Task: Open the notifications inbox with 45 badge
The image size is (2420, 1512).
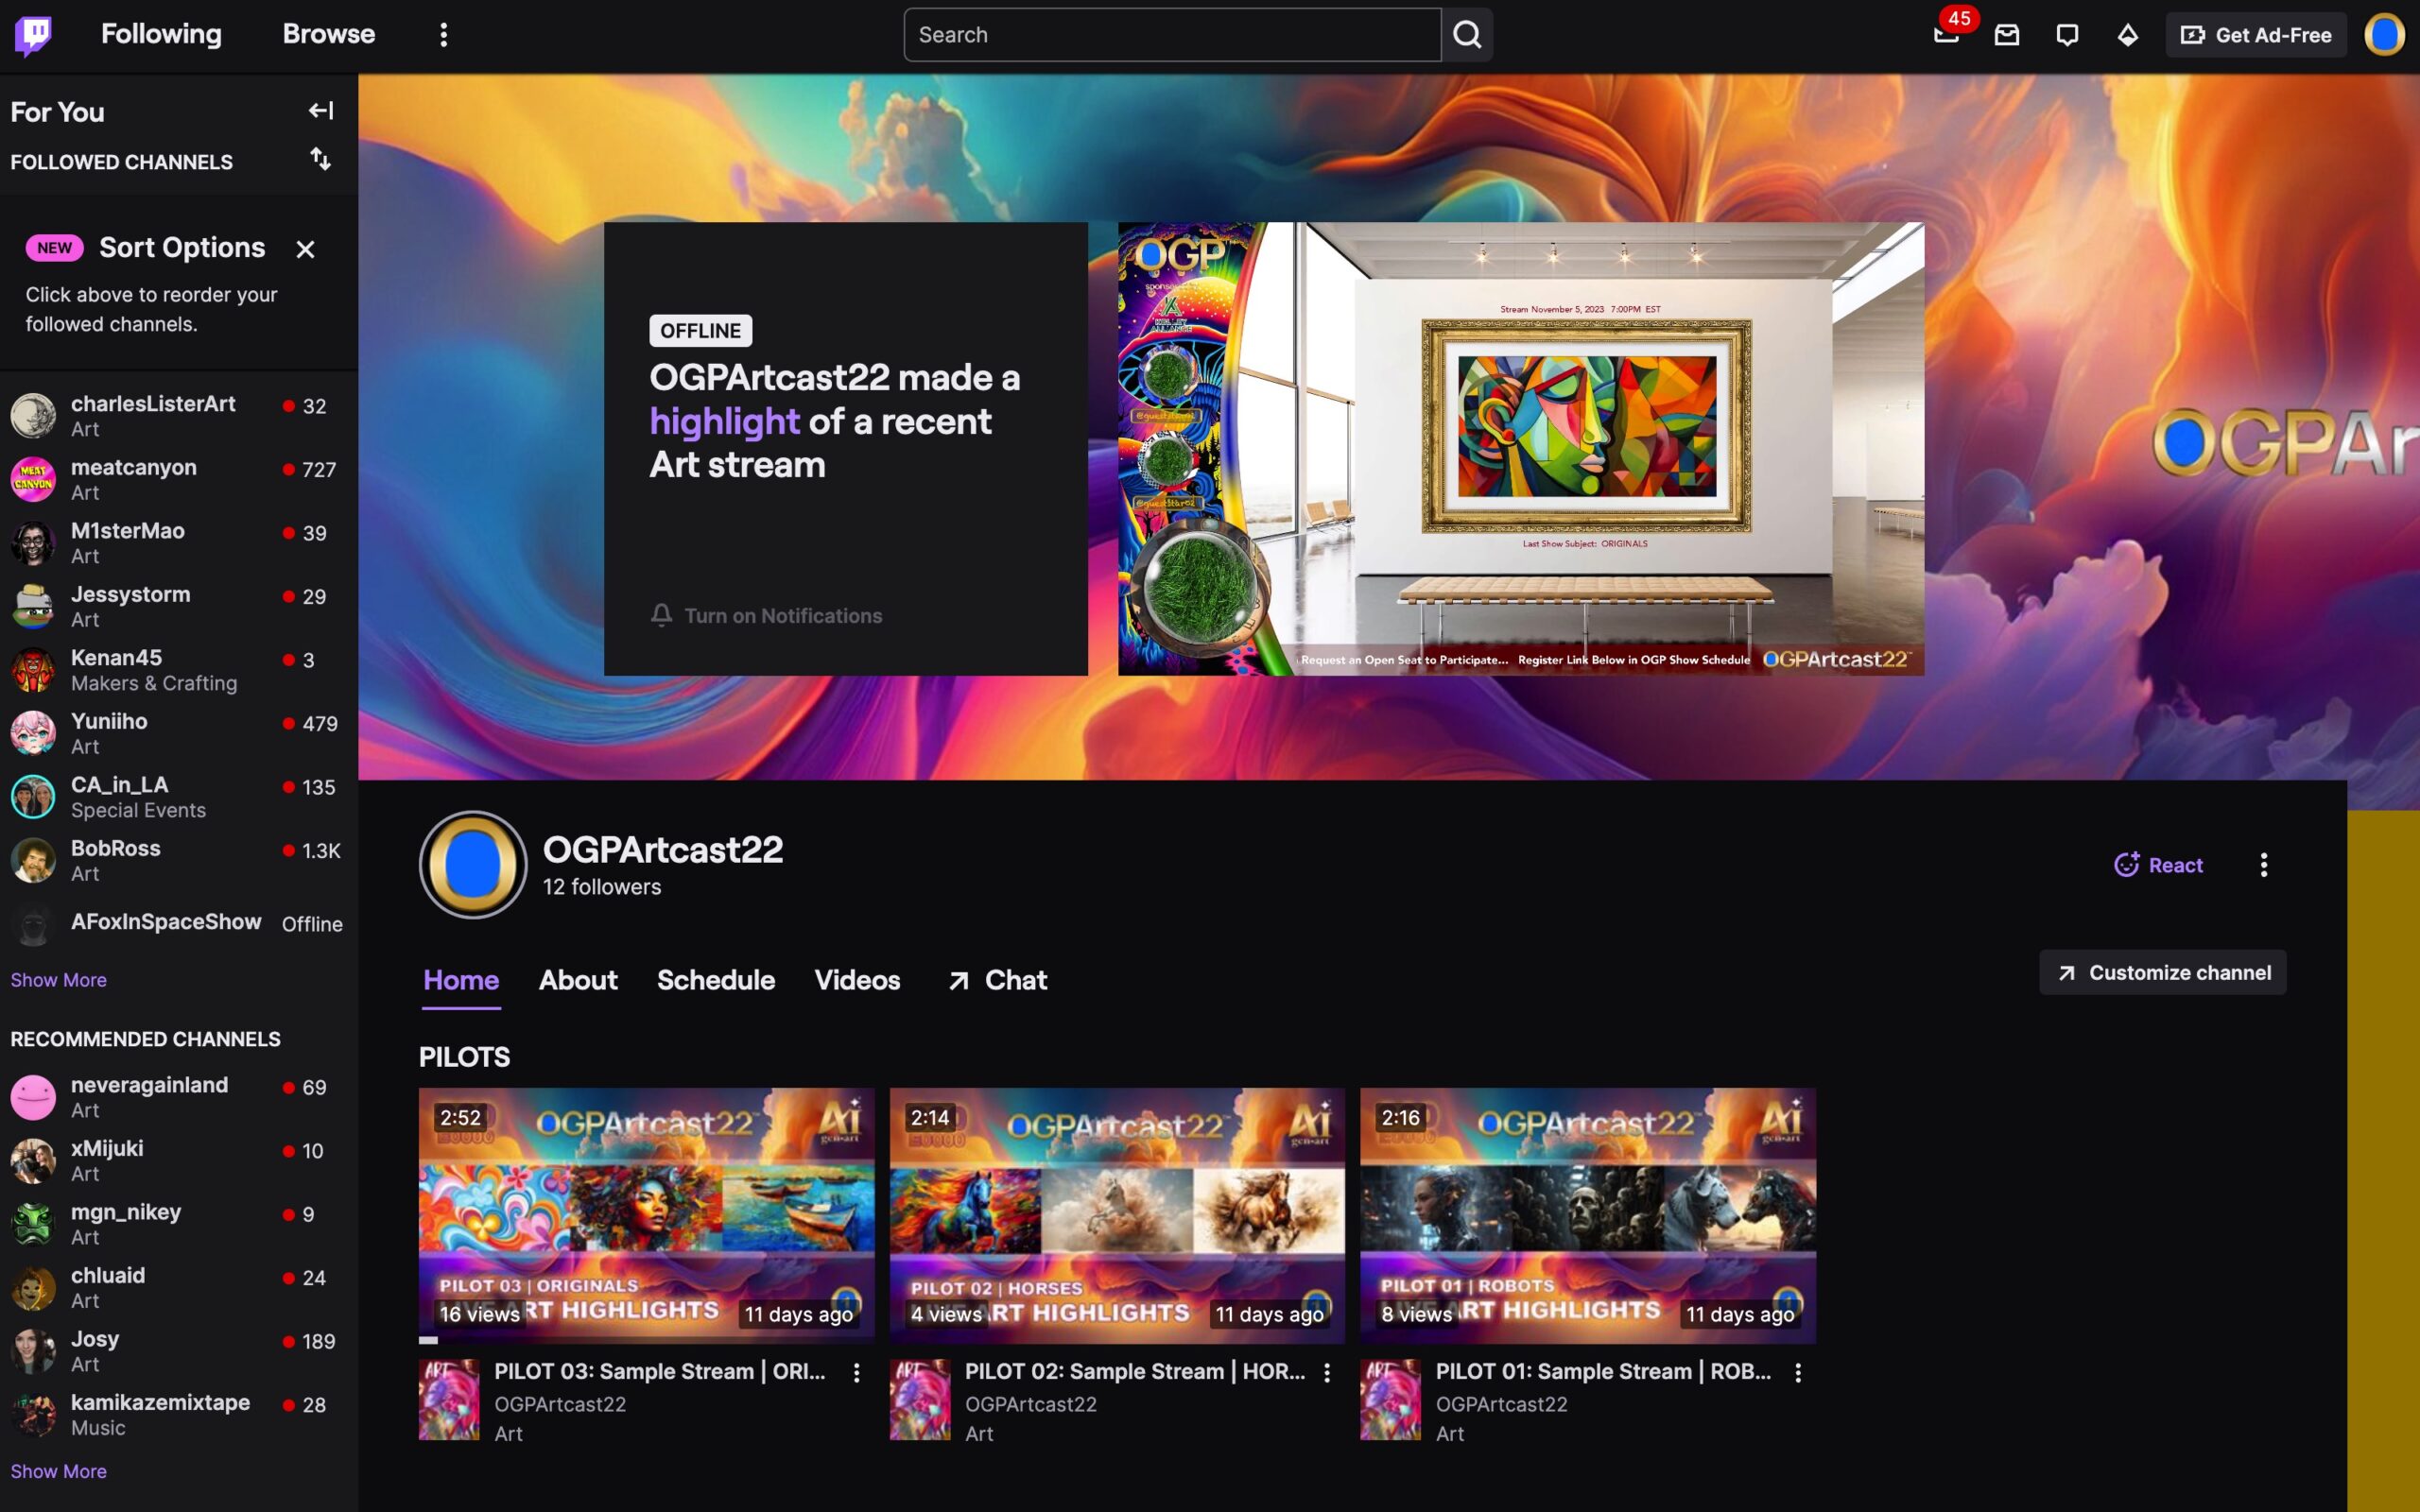Action: 1946,35
